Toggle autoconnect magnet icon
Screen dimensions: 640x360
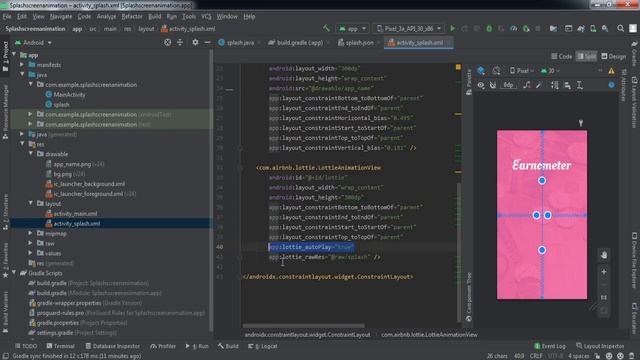(x=493, y=85)
